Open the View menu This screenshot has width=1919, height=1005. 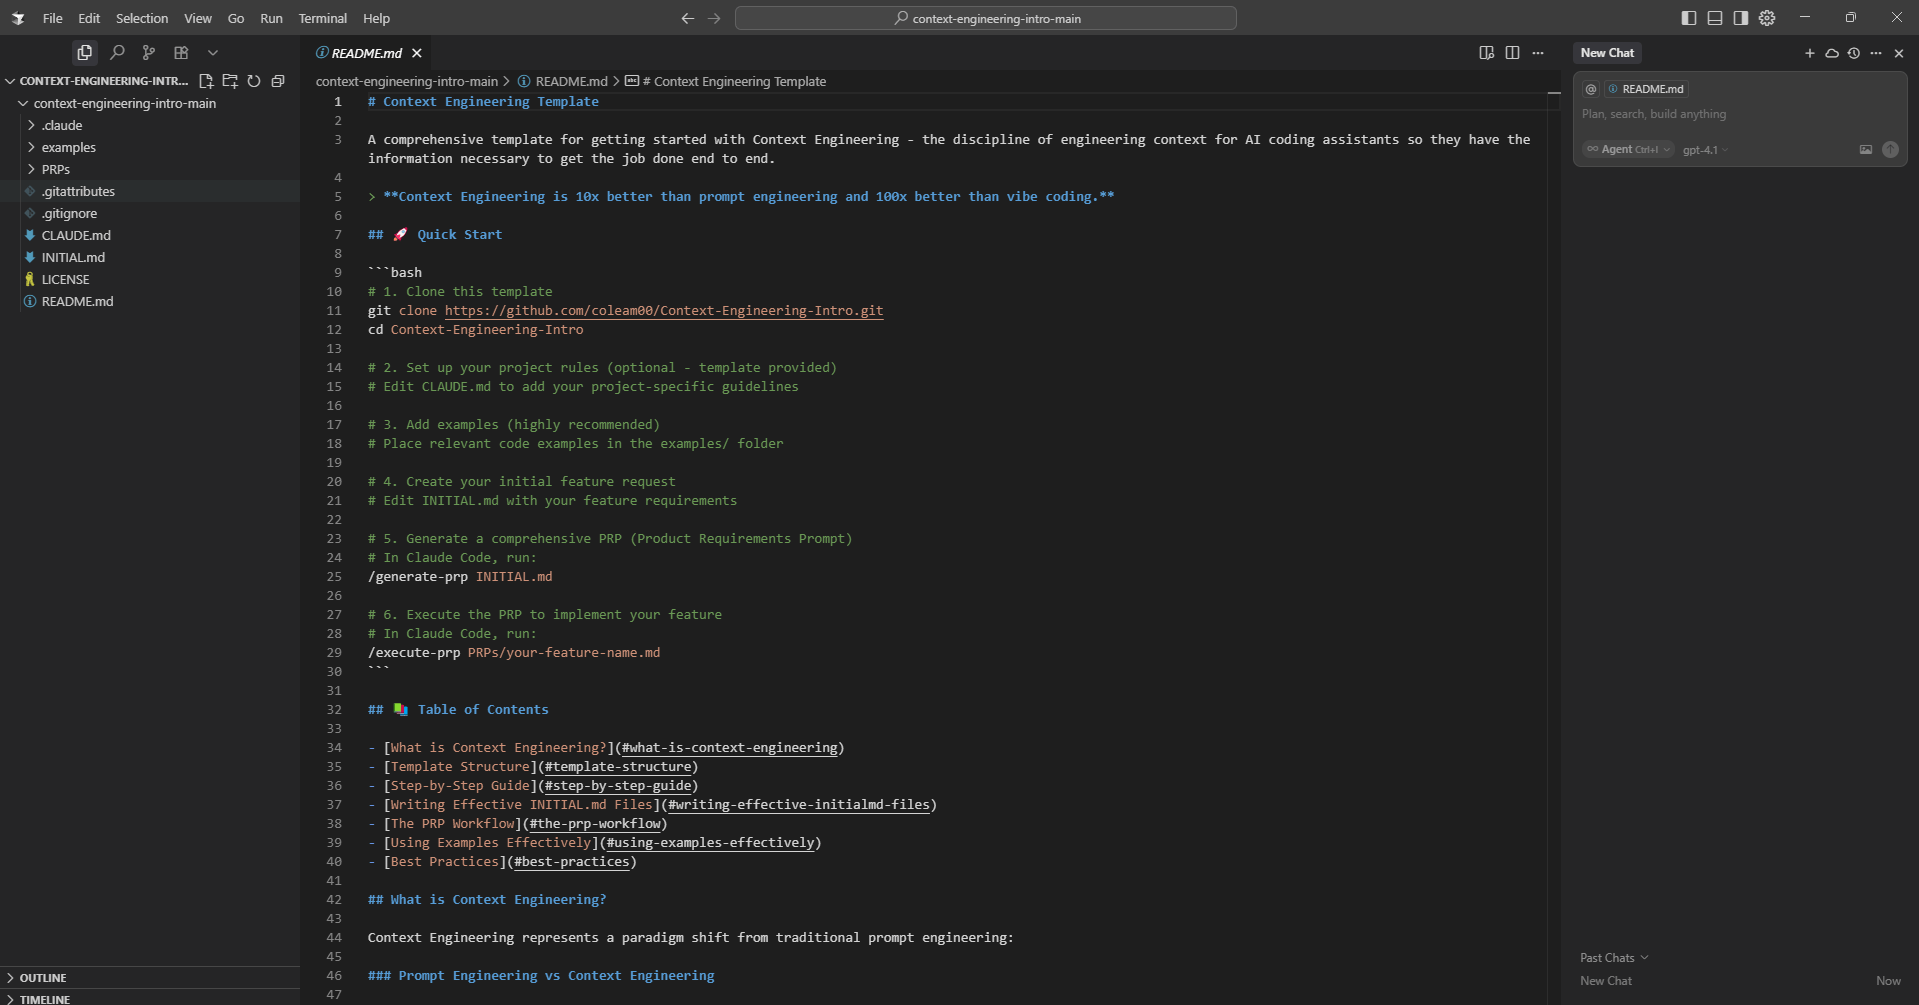[198, 18]
